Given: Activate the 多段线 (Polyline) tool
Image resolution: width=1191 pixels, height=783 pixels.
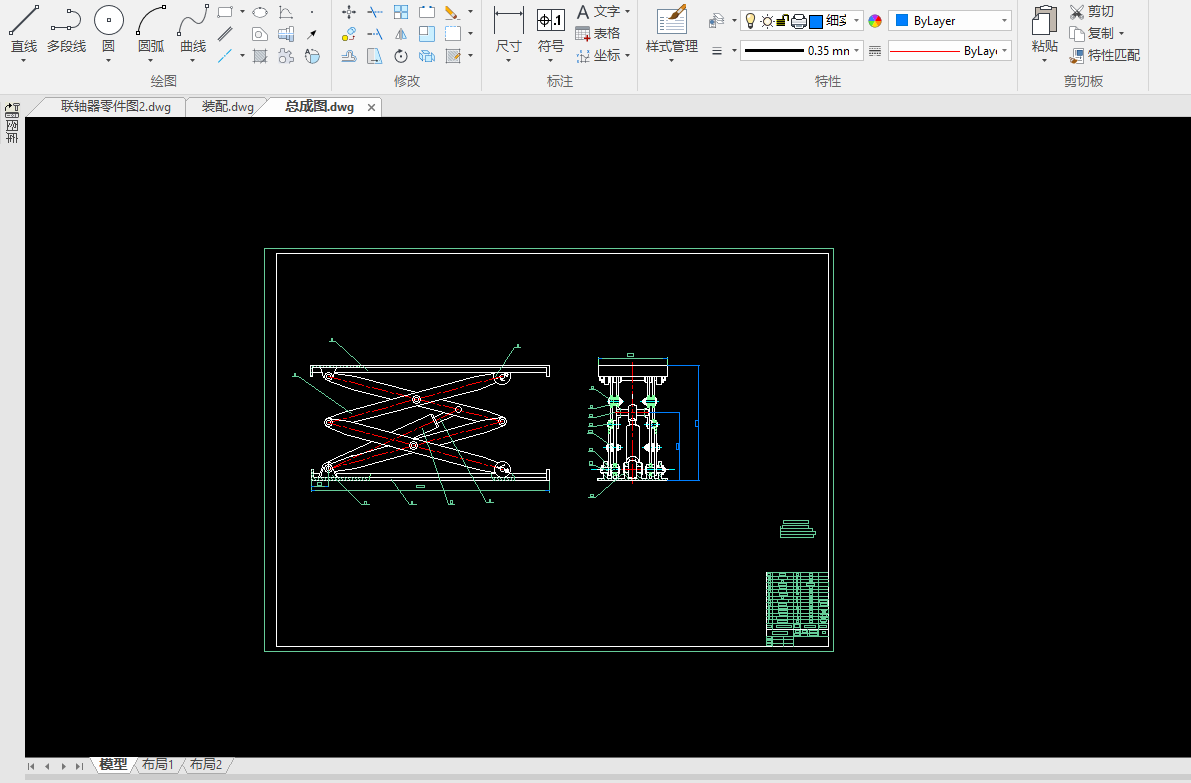Looking at the screenshot, I should [66, 20].
